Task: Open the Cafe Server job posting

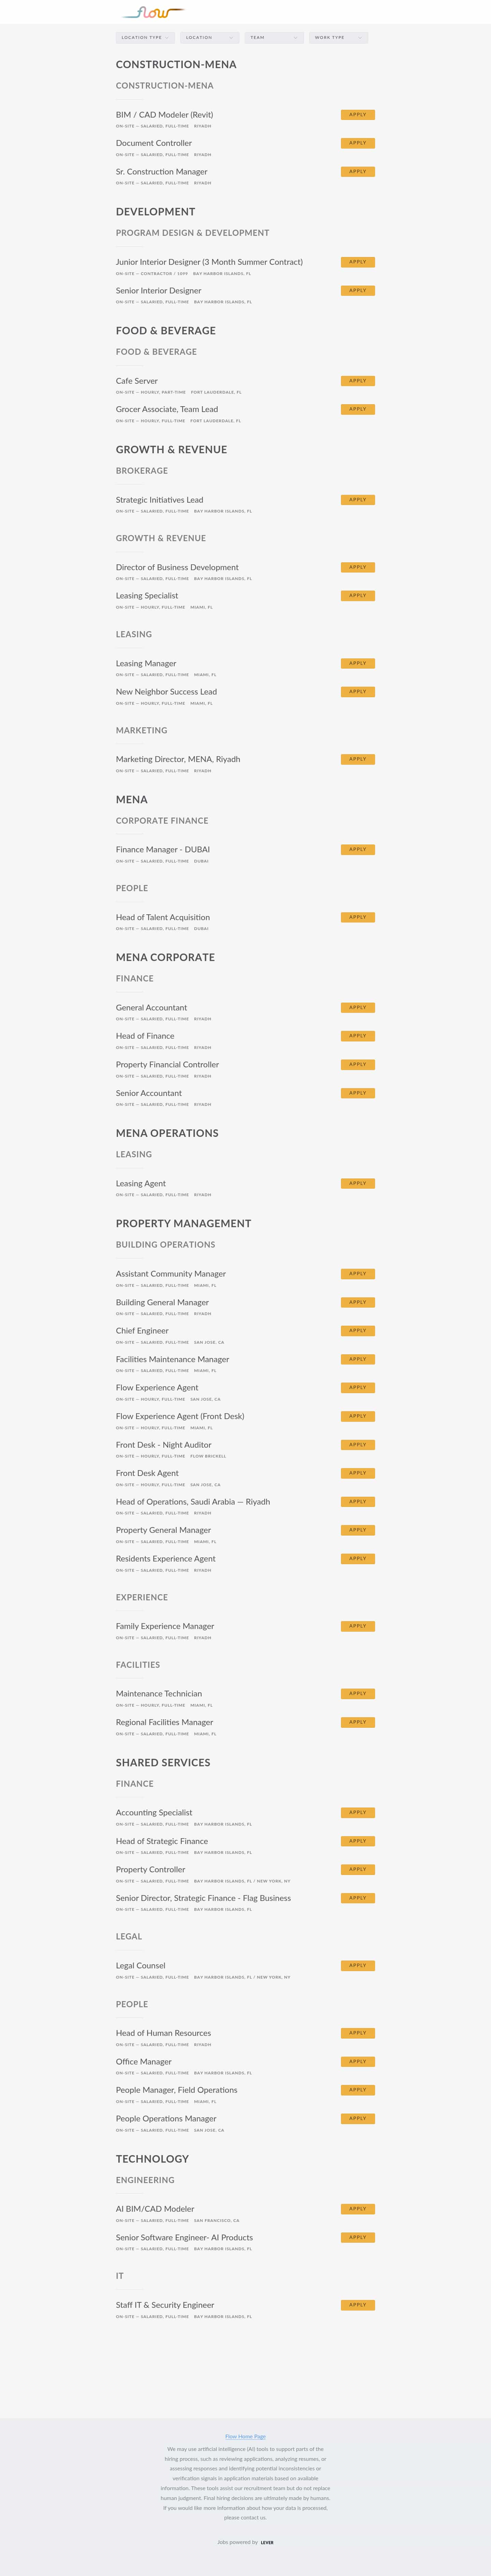Action: pyautogui.click(x=137, y=381)
